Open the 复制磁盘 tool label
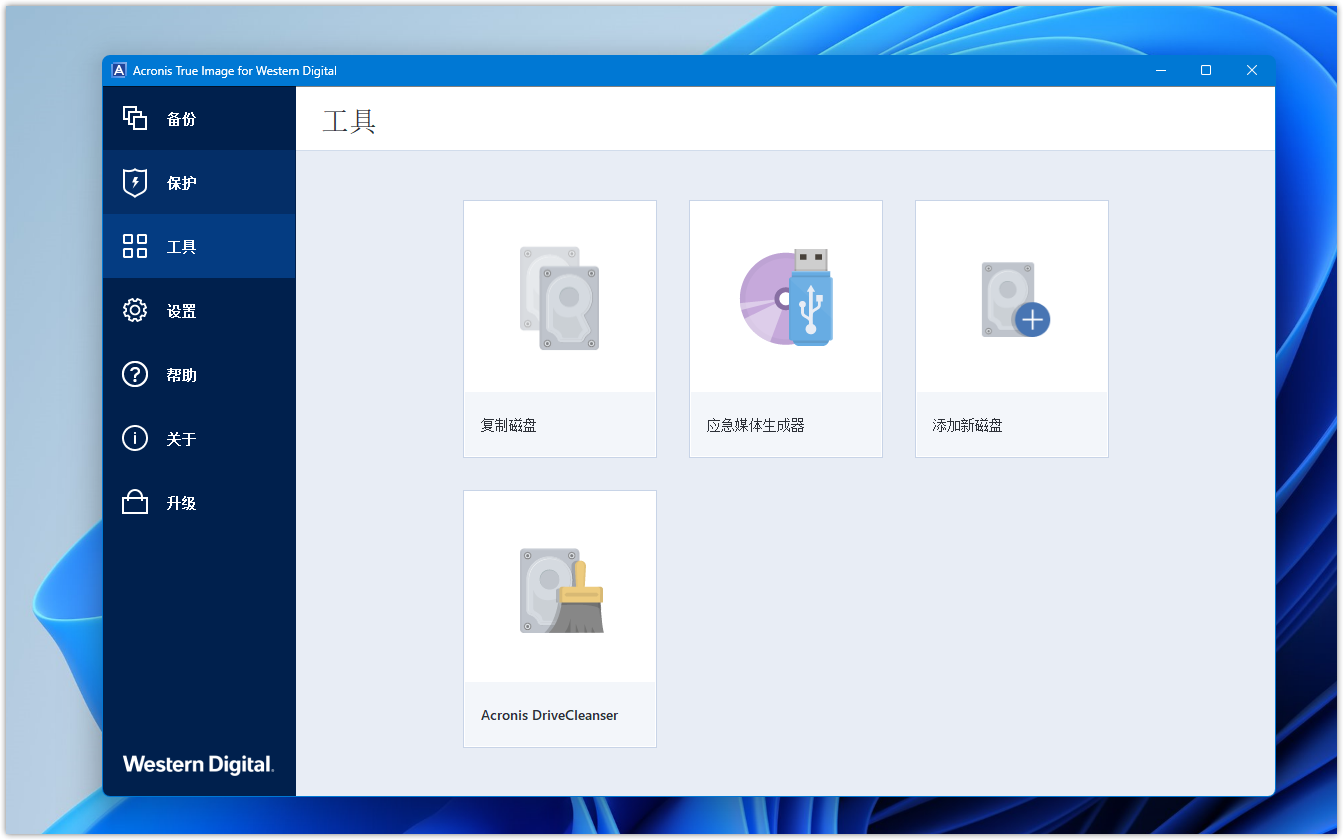The height and width of the screenshot is (840, 1343). (x=508, y=425)
